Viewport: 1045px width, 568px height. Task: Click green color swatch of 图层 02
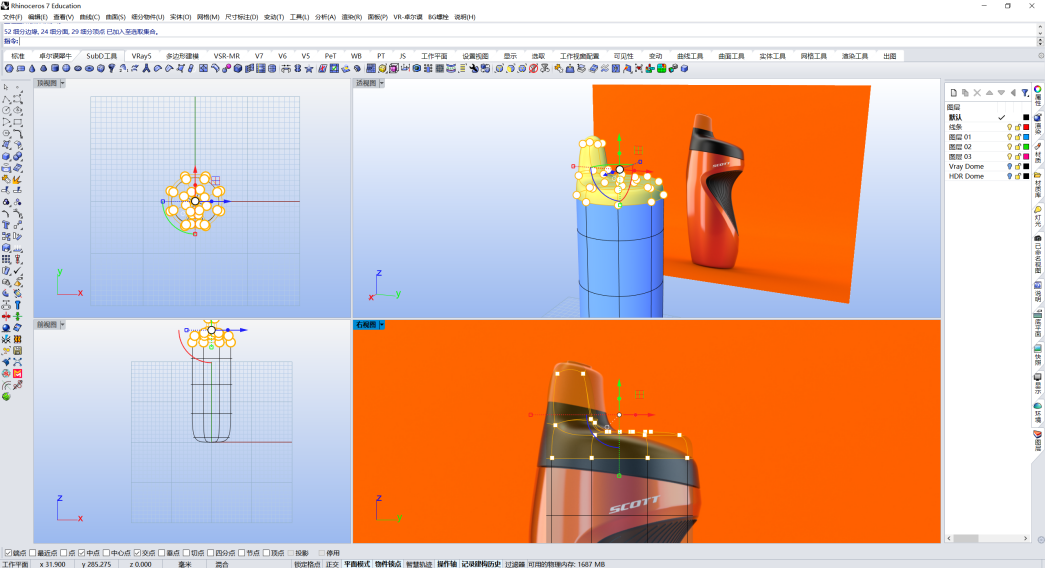[x=1026, y=147]
